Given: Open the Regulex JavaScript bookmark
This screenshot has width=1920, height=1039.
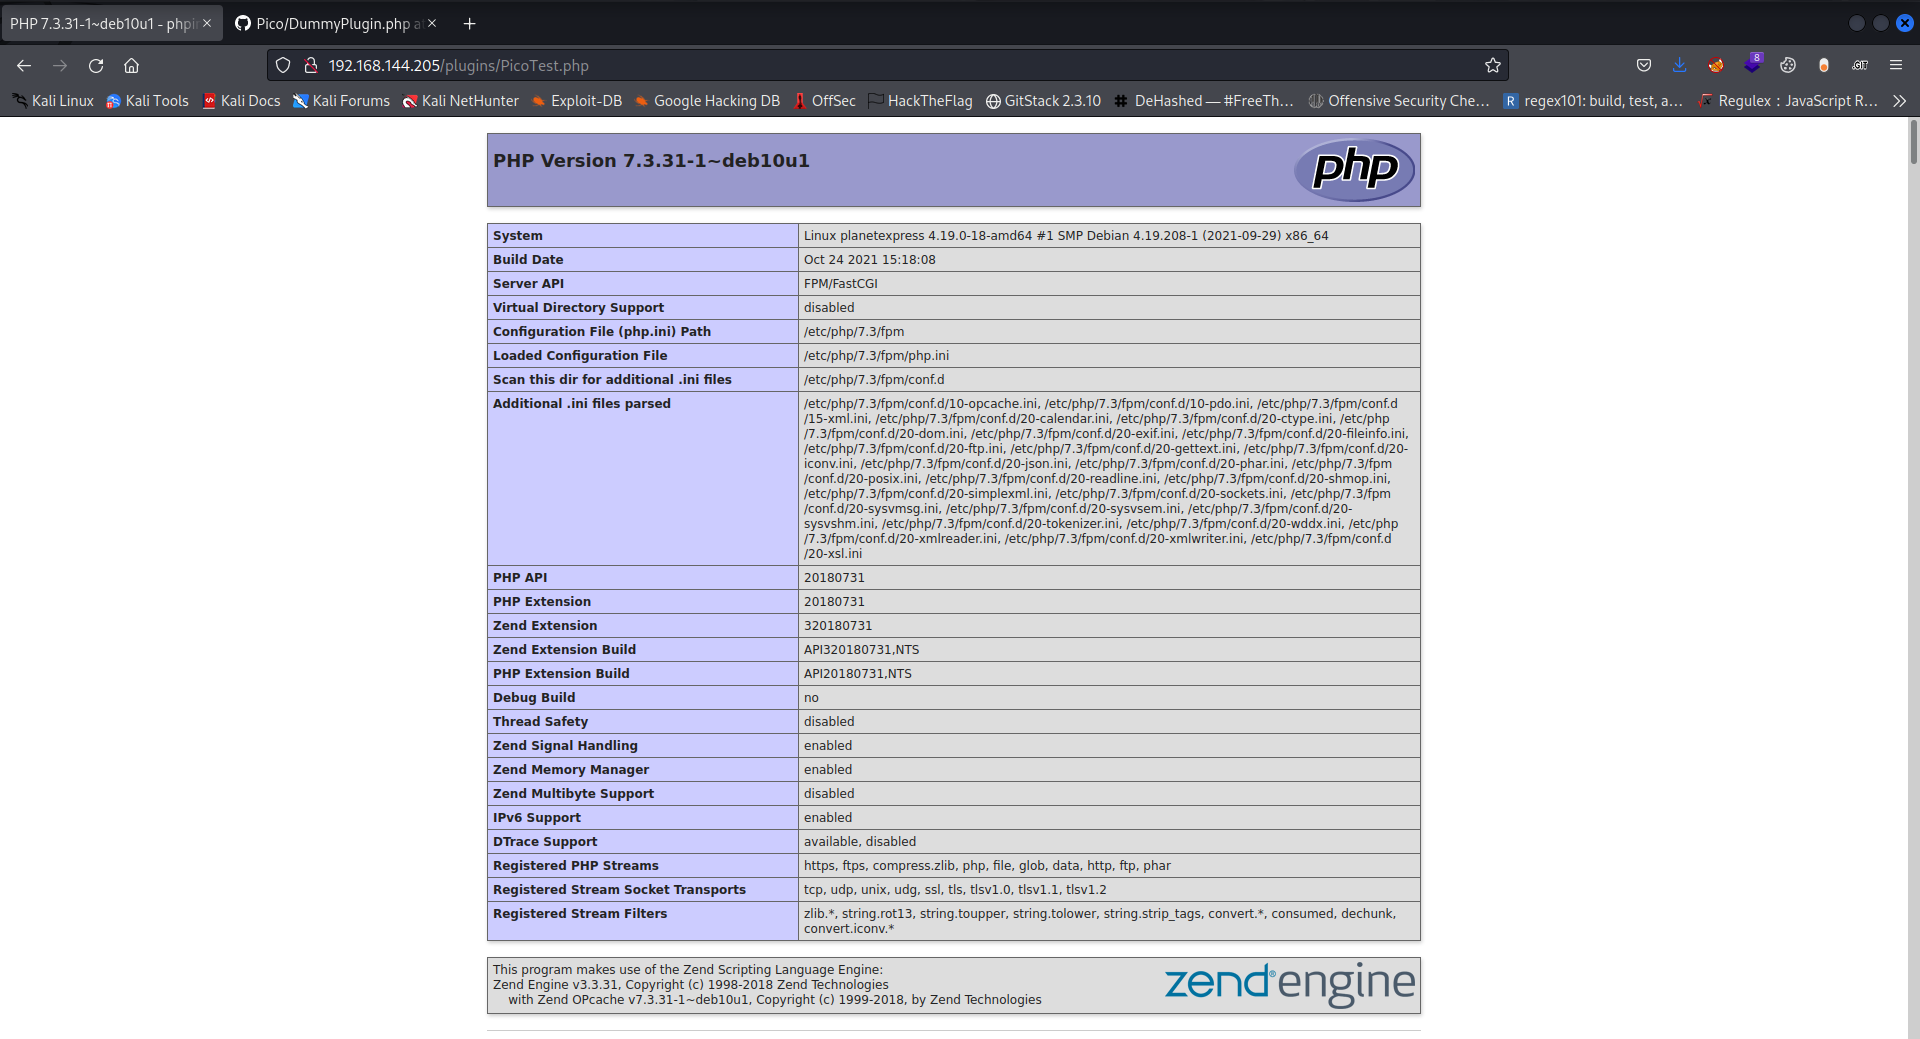Looking at the screenshot, I should (x=1788, y=101).
